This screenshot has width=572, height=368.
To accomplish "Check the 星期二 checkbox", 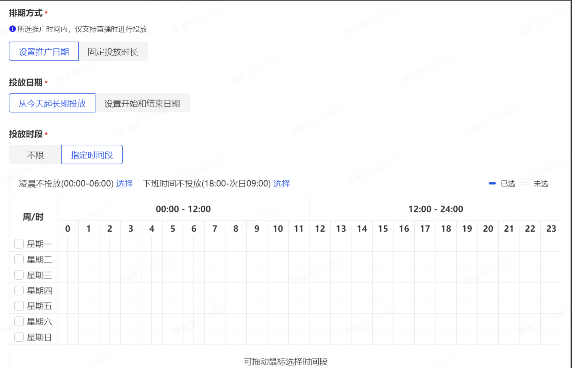I will 19,259.
